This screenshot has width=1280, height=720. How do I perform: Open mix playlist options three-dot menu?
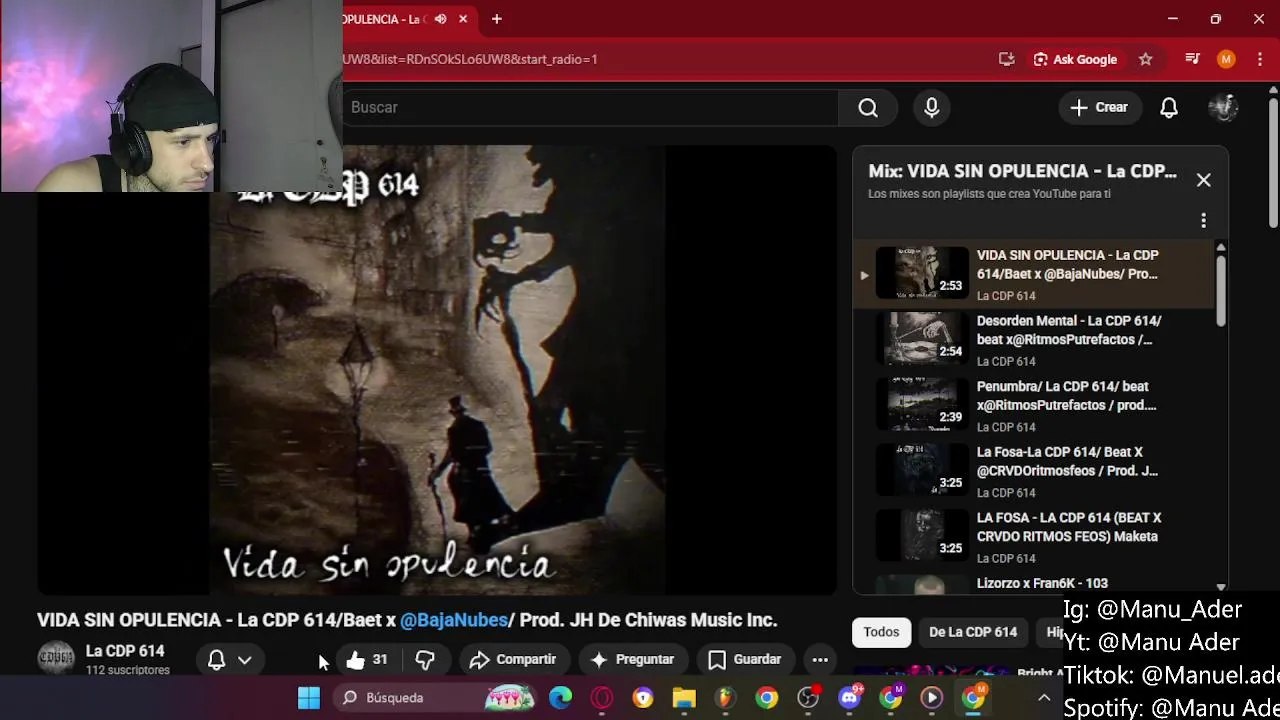(x=1203, y=220)
